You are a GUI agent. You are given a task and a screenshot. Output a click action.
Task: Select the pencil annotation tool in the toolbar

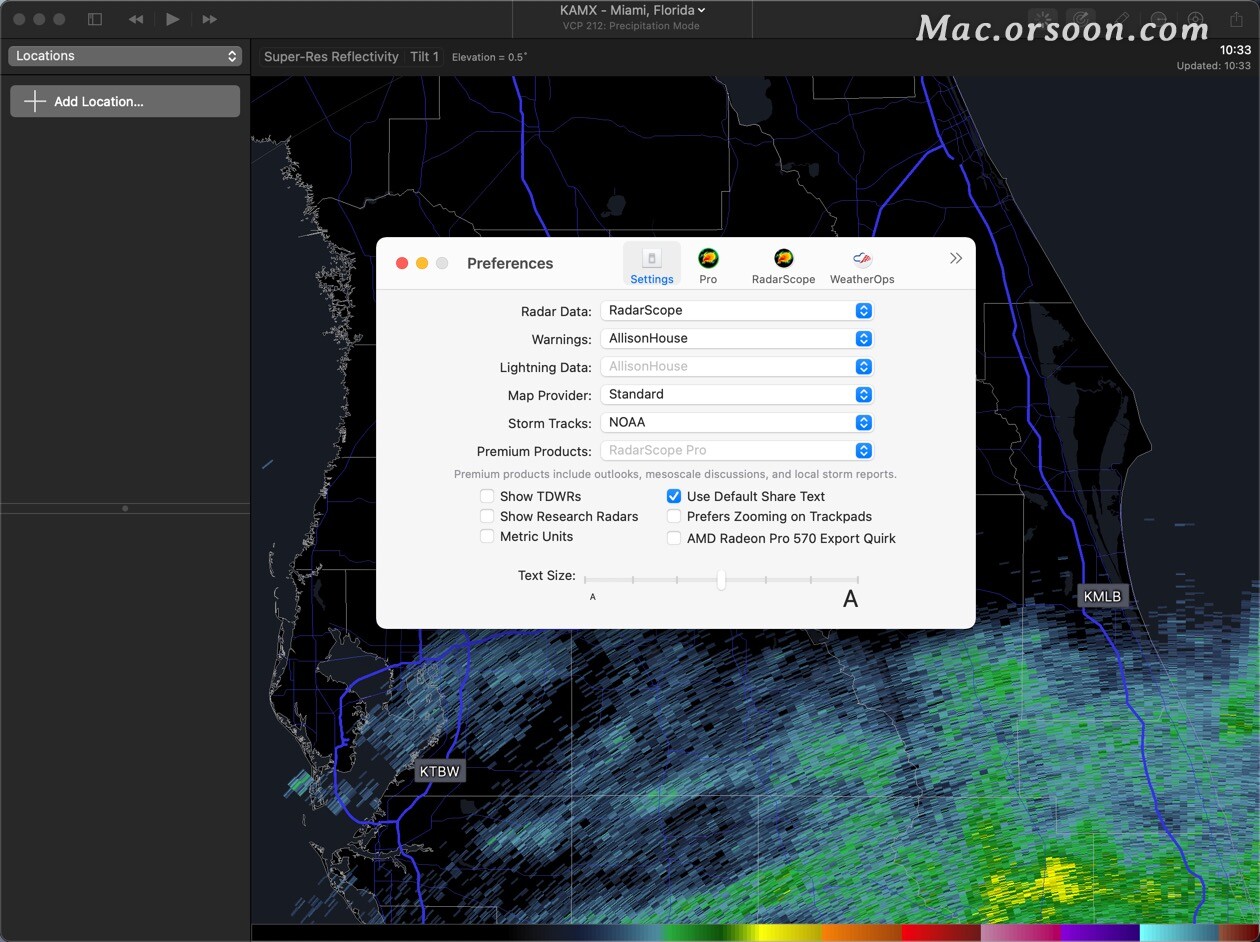tap(1121, 18)
